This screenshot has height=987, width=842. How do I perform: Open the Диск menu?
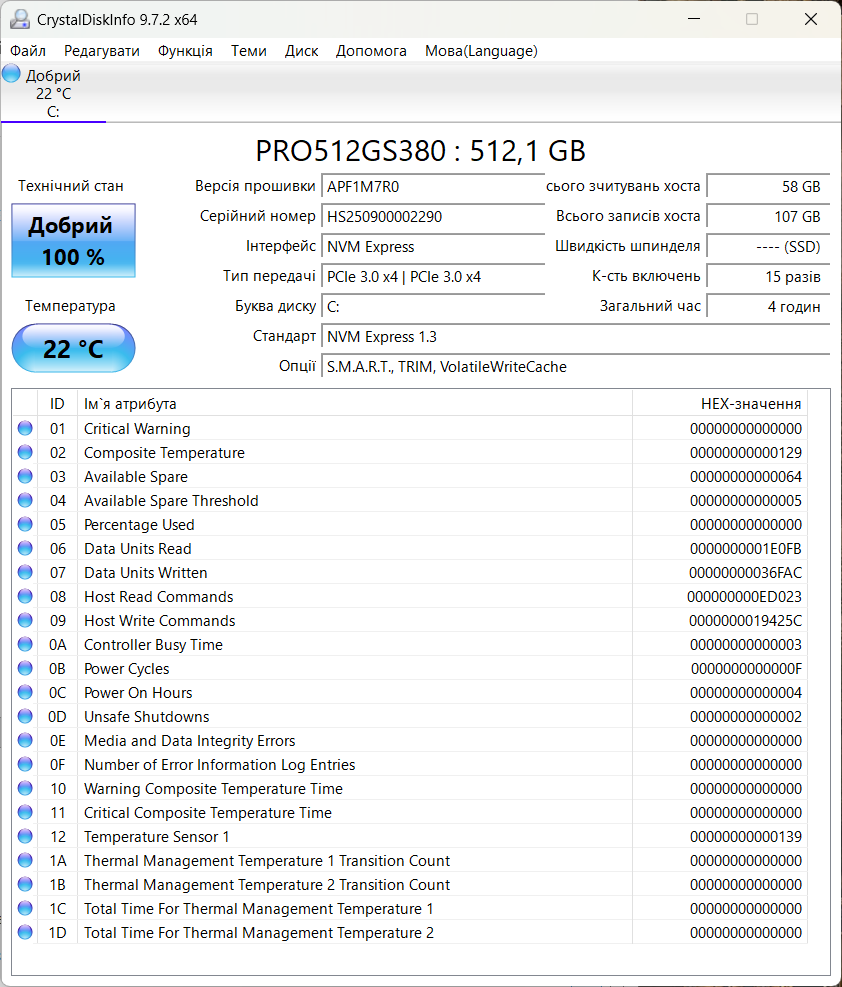tap(301, 51)
